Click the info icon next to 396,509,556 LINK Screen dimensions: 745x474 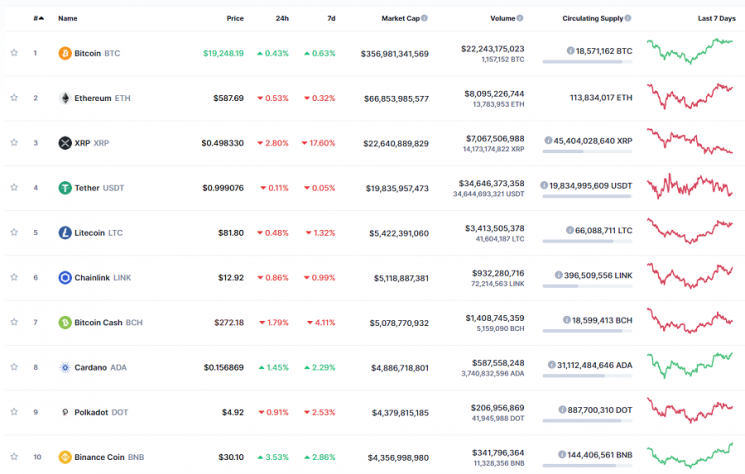pyautogui.click(x=558, y=275)
